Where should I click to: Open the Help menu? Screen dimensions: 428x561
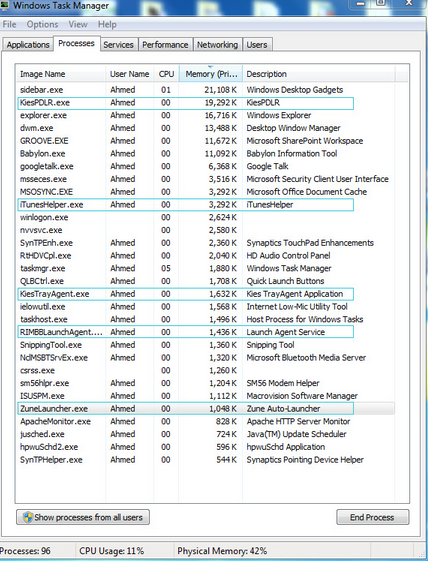point(107,24)
